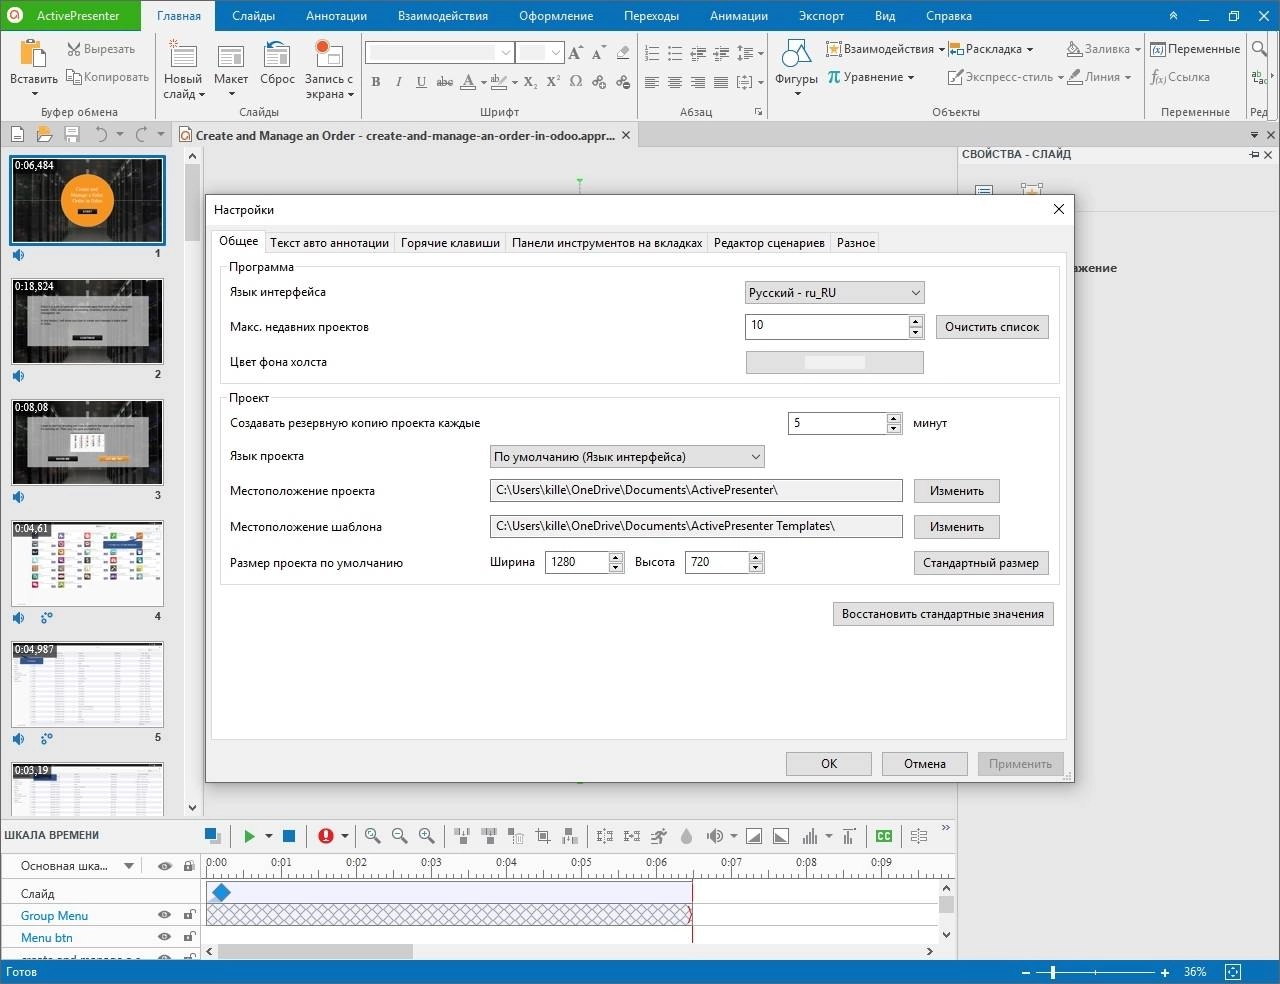Click the blur drop icon in timeline toolbar

click(686, 836)
